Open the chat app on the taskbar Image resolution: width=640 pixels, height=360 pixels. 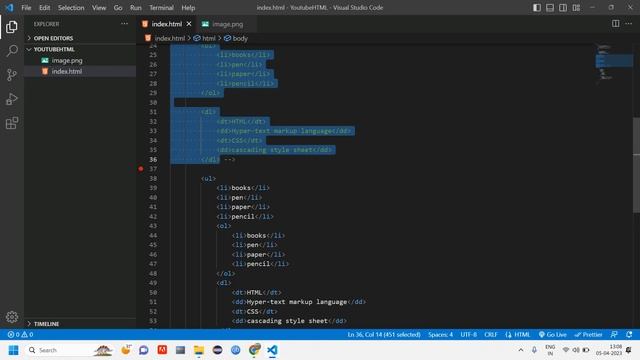[144, 350]
